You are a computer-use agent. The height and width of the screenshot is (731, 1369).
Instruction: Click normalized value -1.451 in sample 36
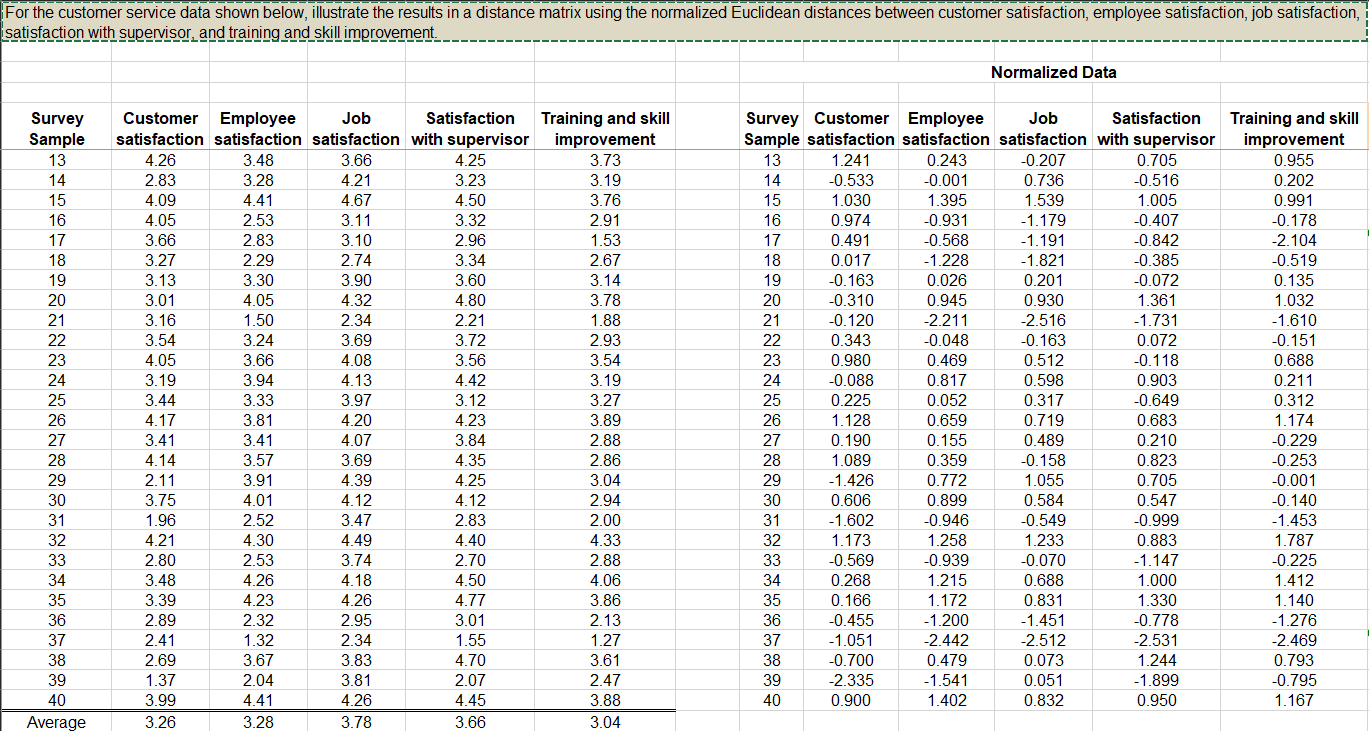point(1044,620)
